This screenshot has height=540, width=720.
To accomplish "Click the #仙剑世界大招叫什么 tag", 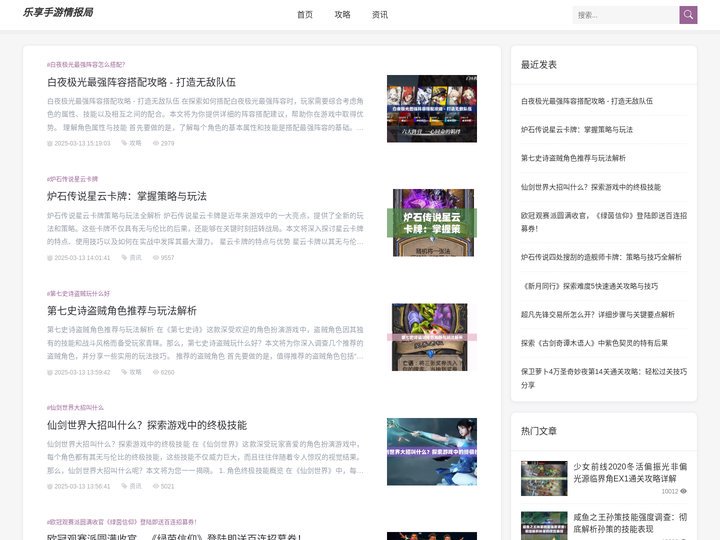I will [x=75, y=408].
